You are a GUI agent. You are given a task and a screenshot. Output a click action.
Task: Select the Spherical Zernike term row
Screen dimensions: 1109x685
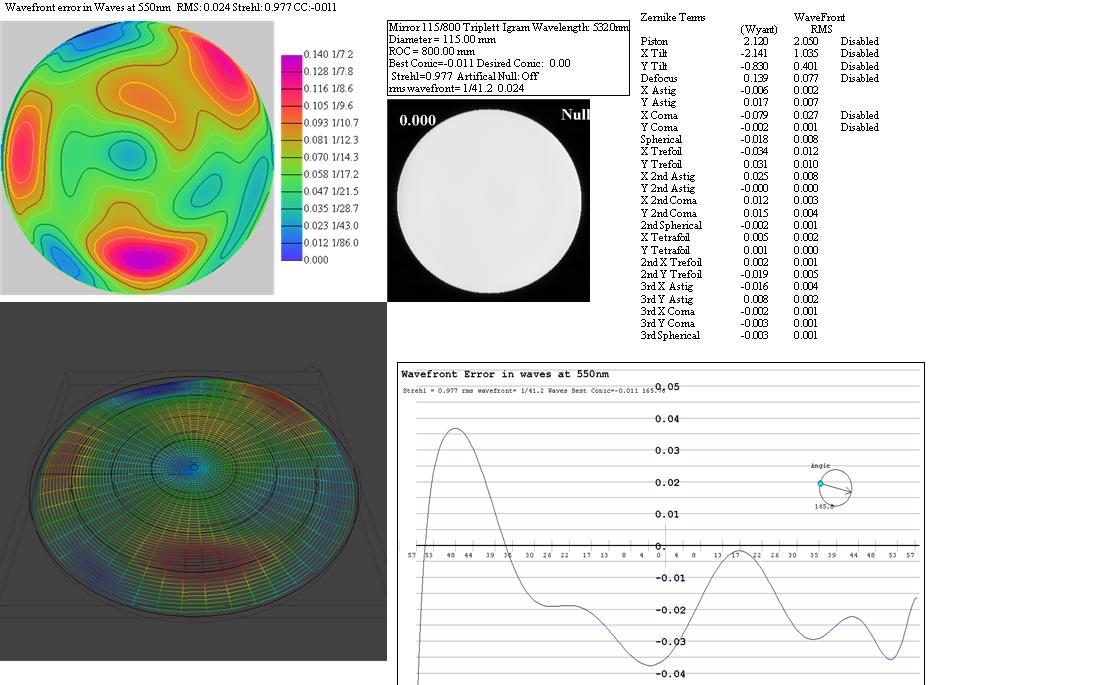(x=660, y=139)
